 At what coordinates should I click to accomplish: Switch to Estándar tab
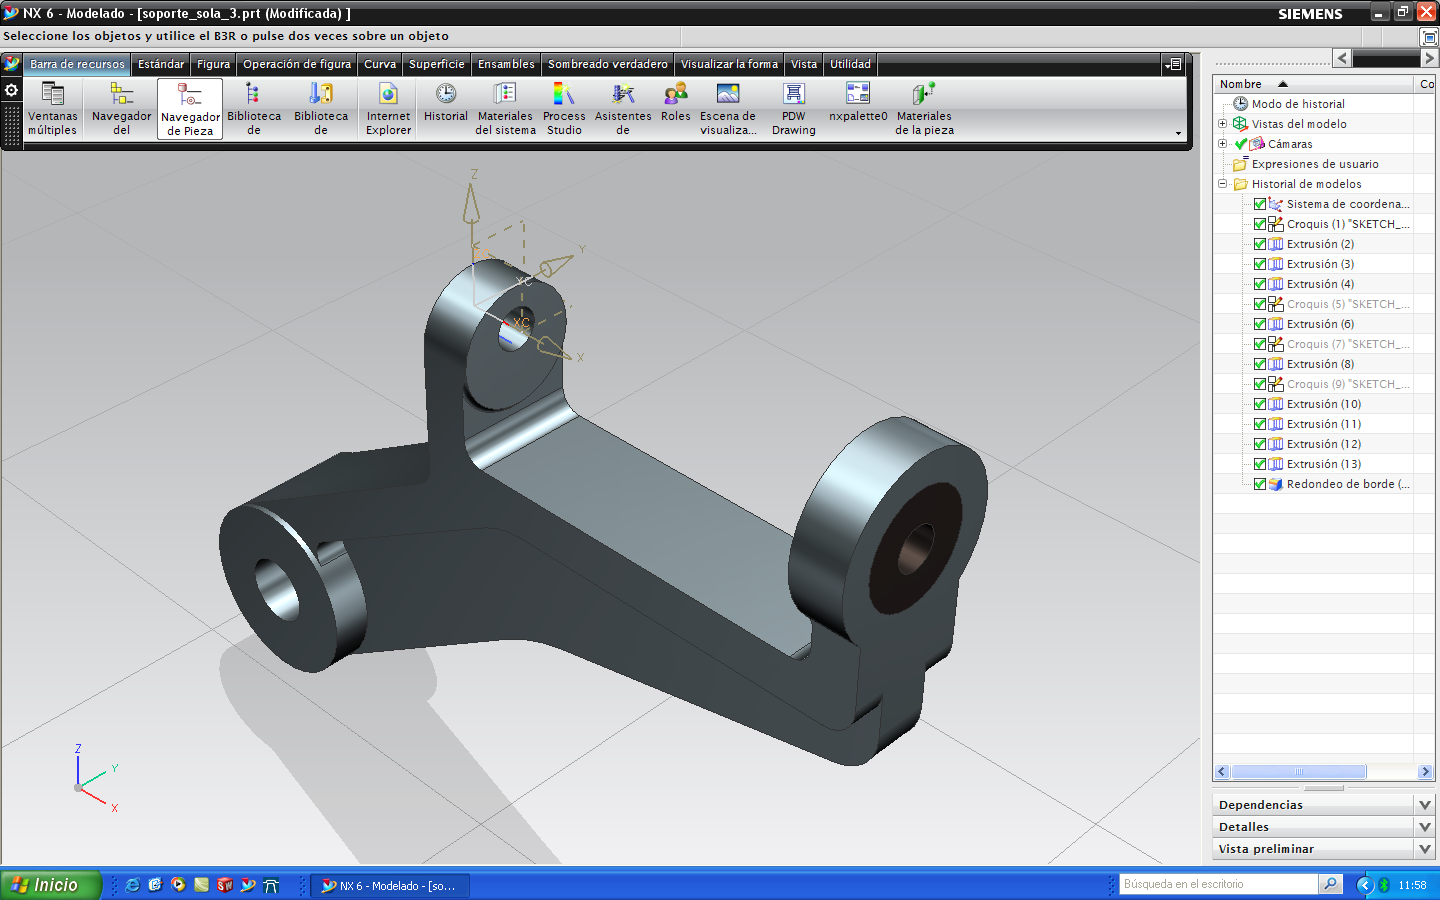pos(161,64)
